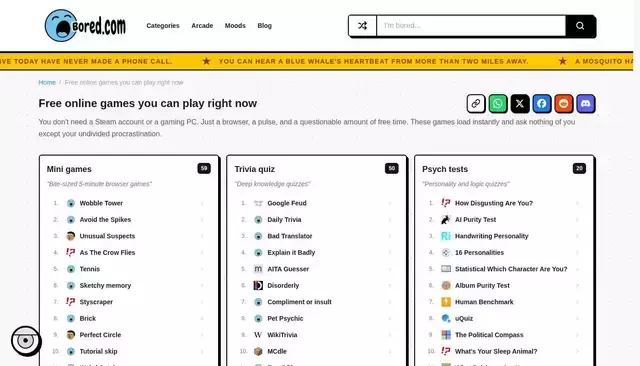Click the Trivia quiz count badge 50
The height and width of the screenshot is (366, 640).
[x=391, y=169]
